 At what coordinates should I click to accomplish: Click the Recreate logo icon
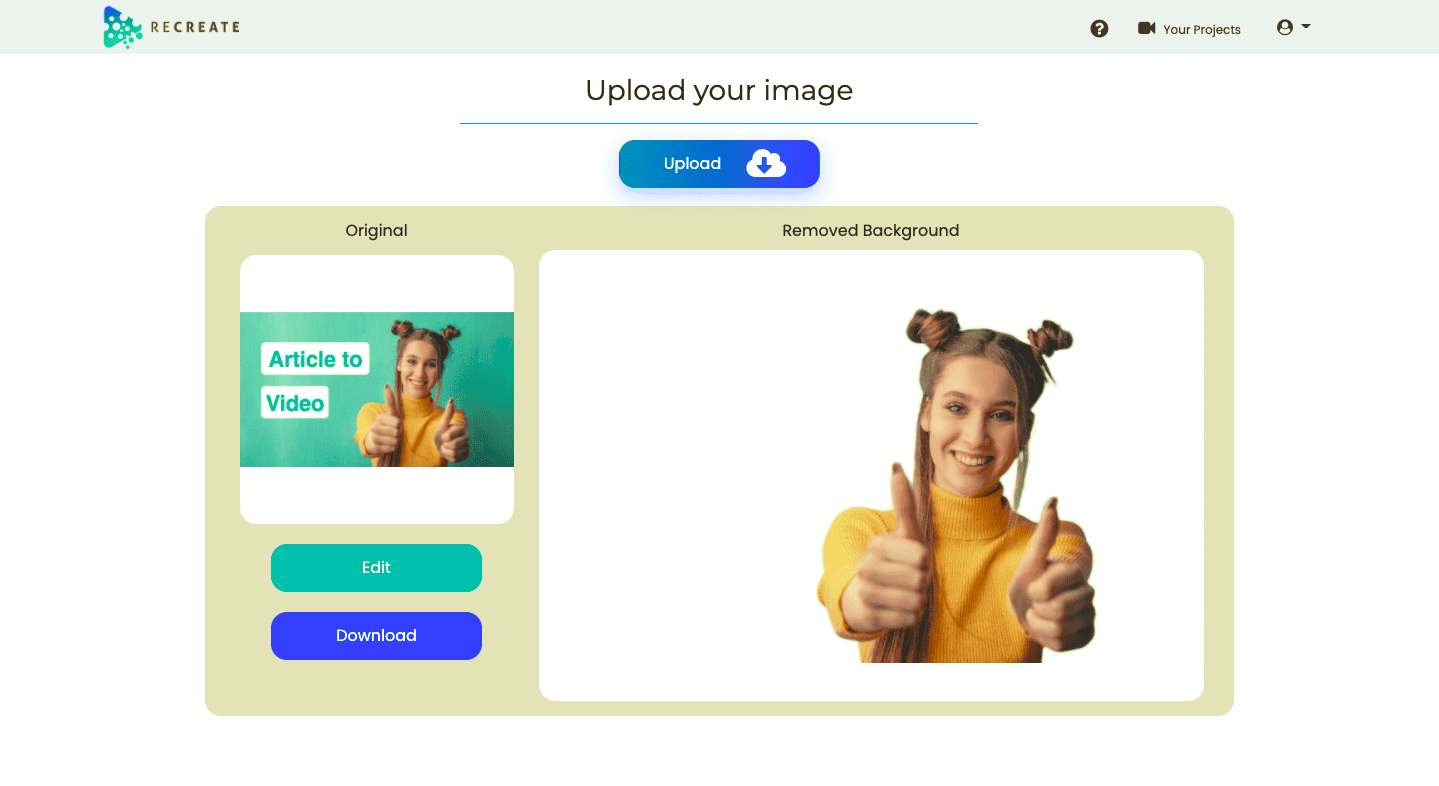(122, 27)
